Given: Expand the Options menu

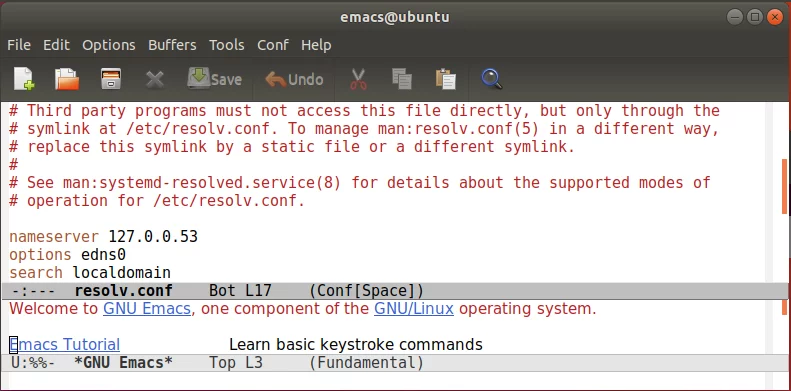Looking at the screenshot, I should 109,45.
